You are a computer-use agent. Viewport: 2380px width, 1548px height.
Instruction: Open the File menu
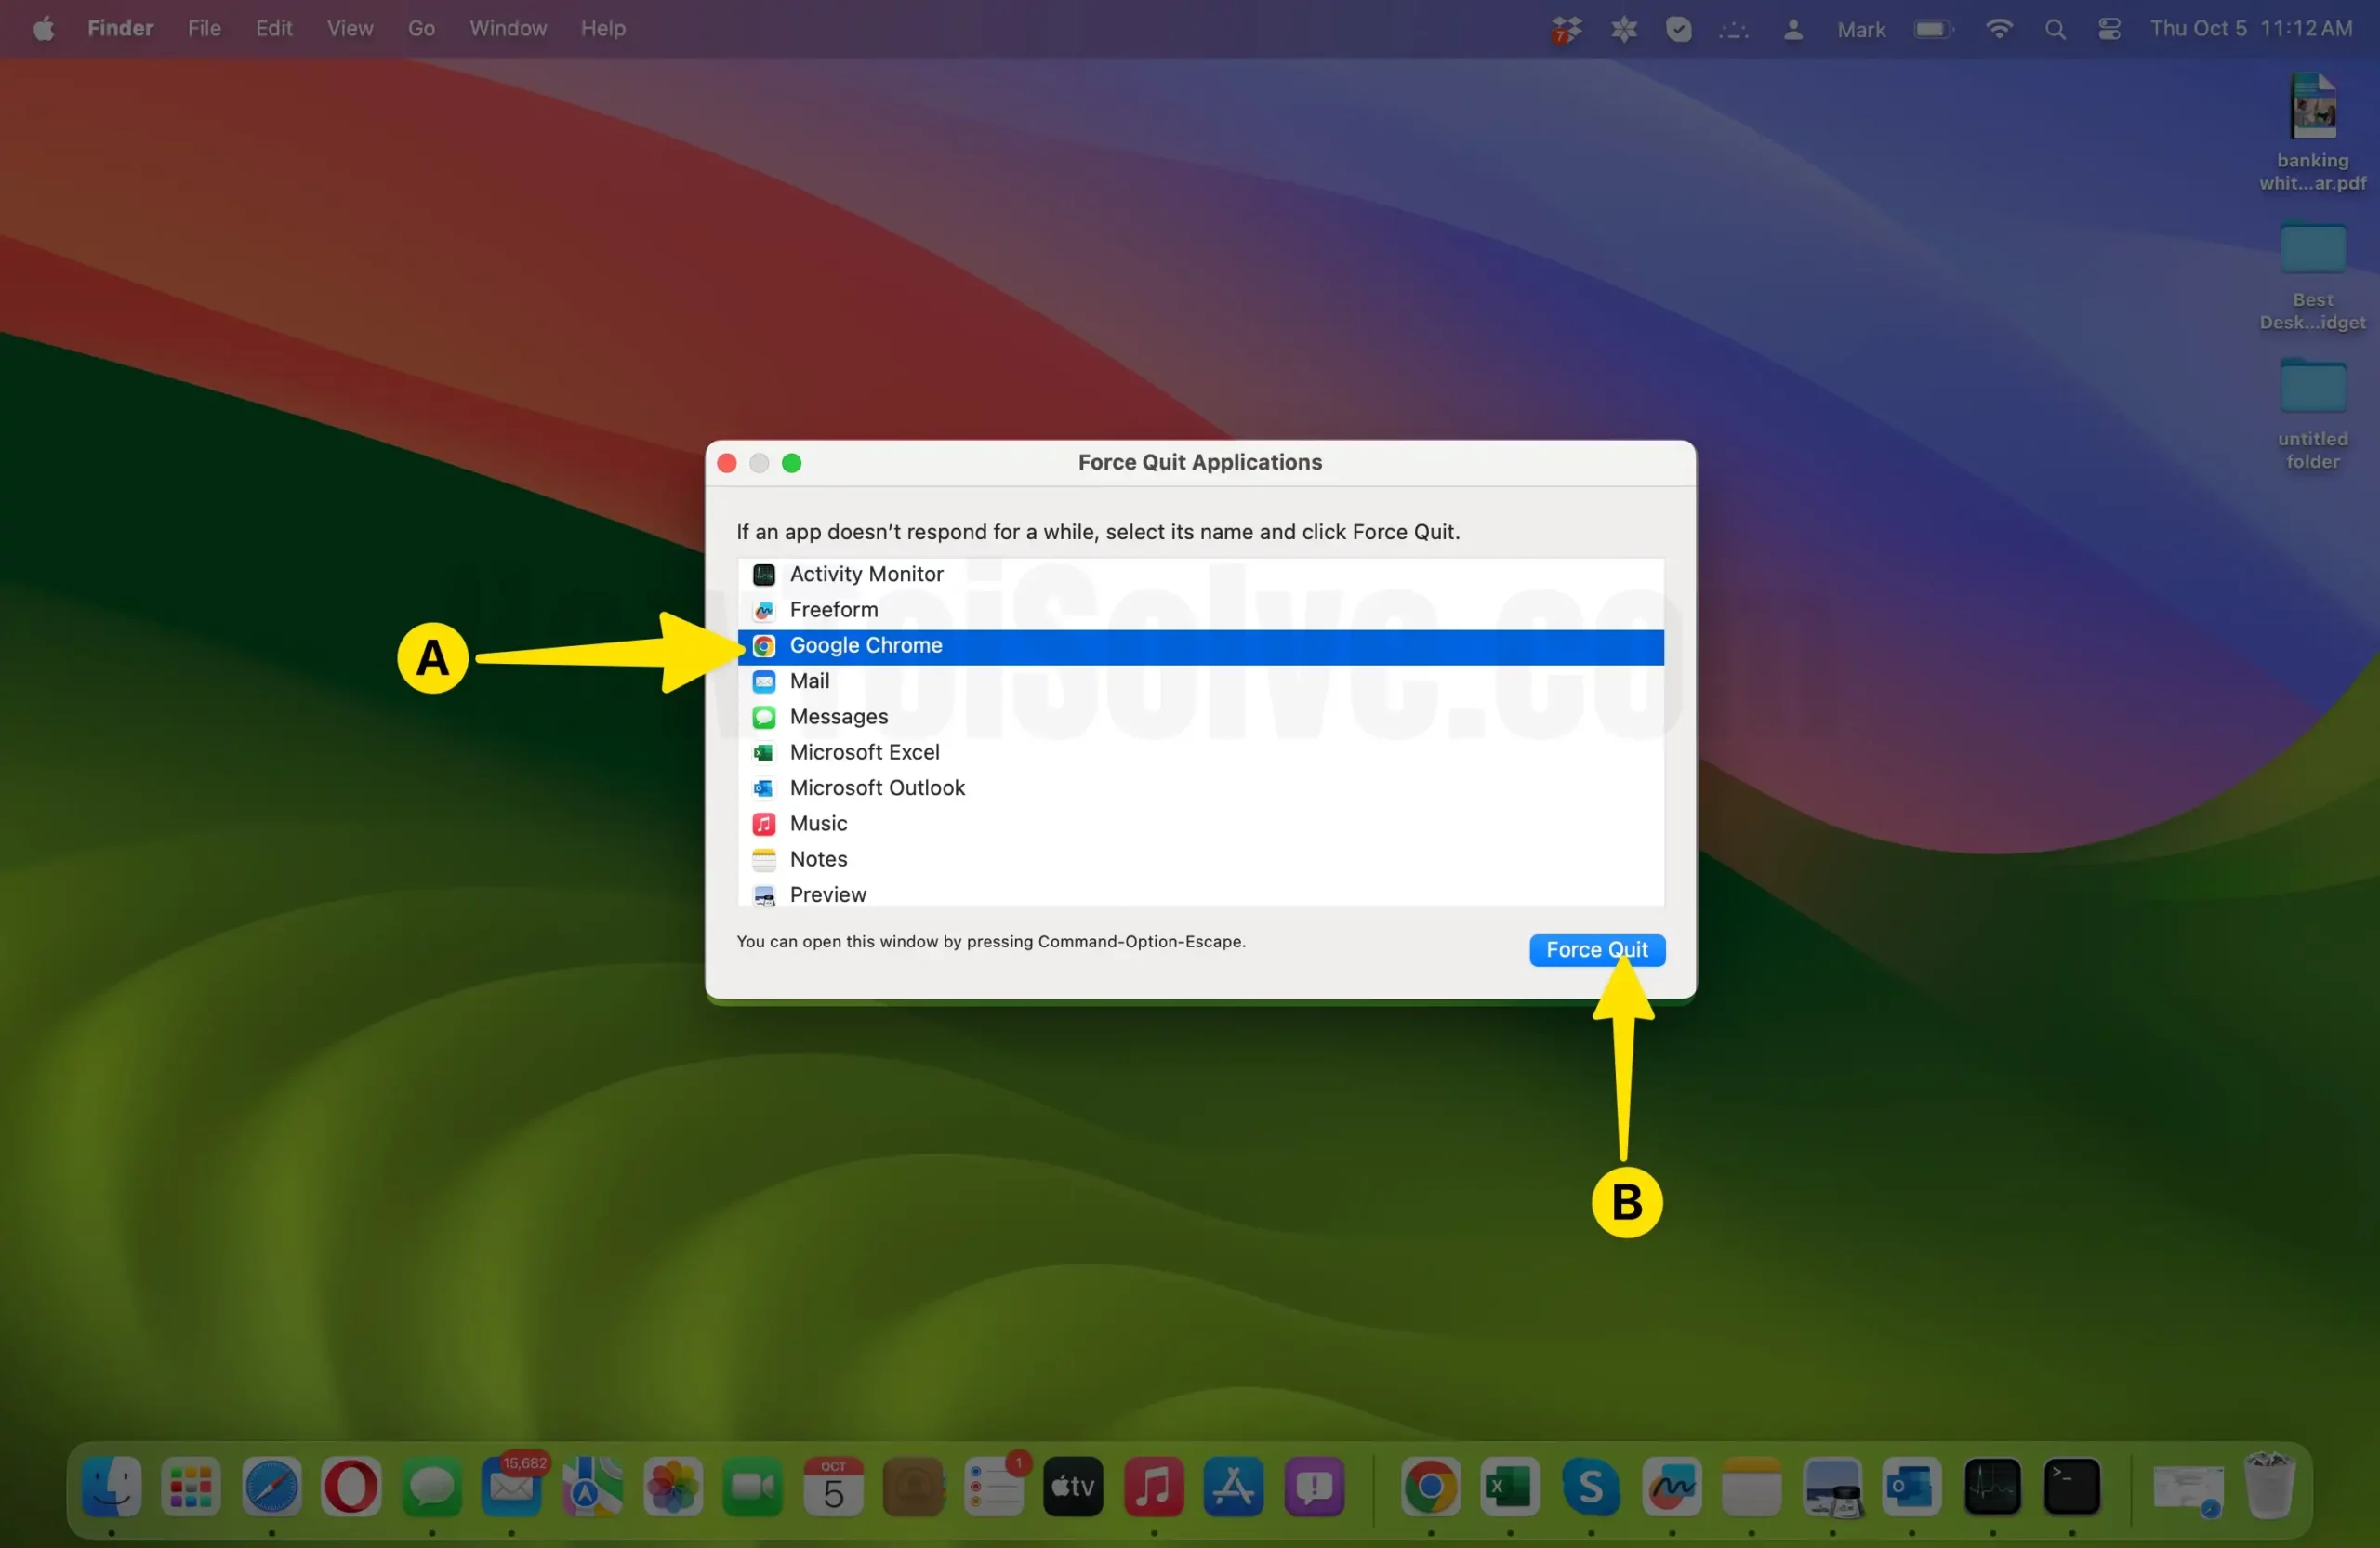click(x=204, y=29)
